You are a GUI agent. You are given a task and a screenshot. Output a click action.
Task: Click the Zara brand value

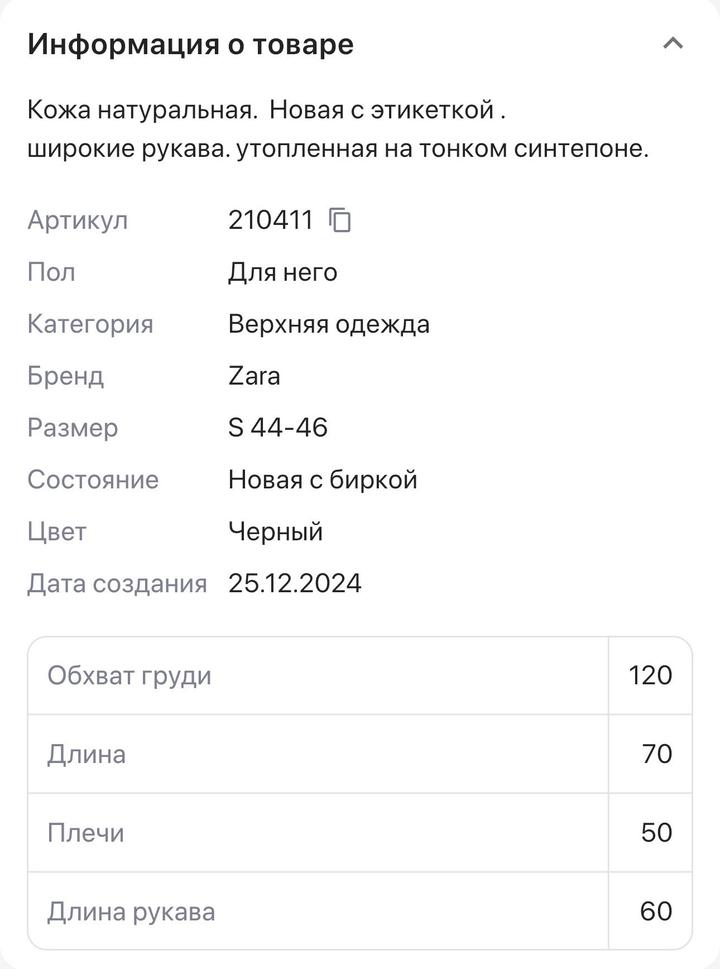(254, 376)
